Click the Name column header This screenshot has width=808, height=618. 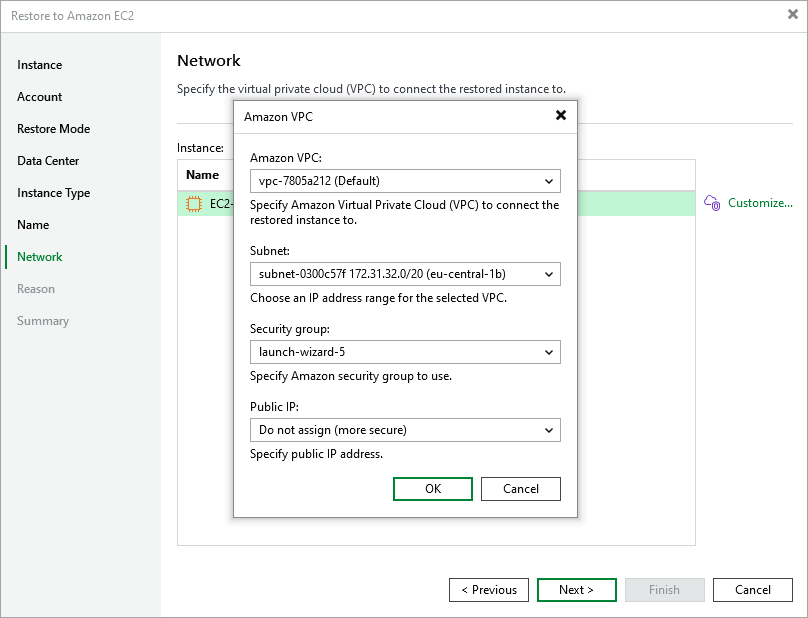(204, 174)
